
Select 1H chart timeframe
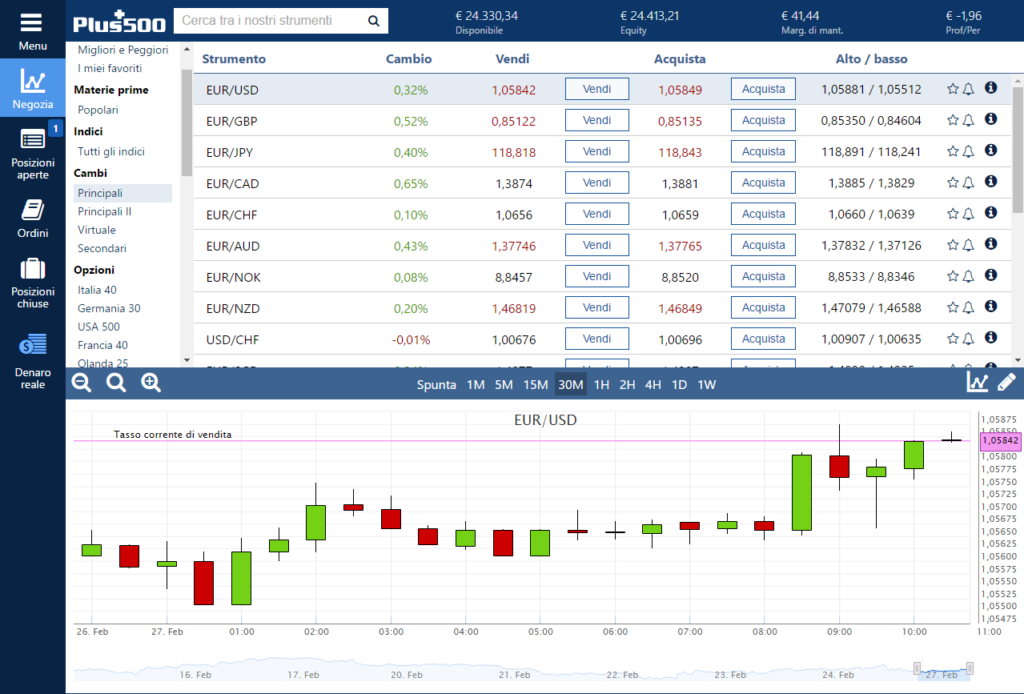pyautogui.click(x=601, y=385)
